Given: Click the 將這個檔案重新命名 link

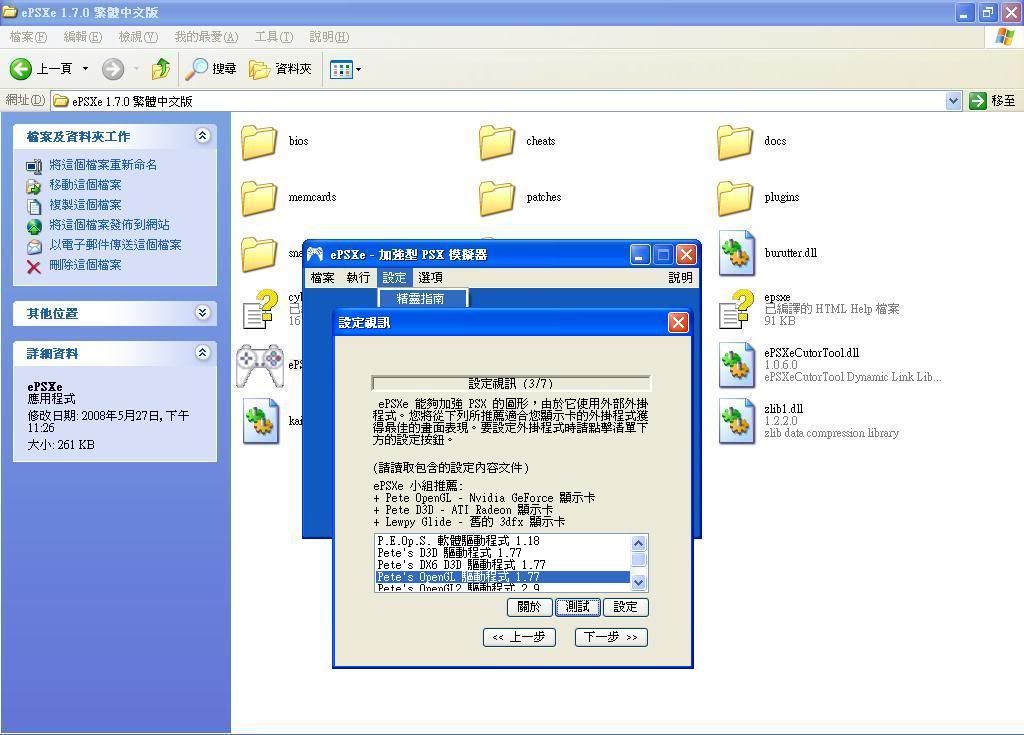Looking at the screenshot, I should point(103,165).
